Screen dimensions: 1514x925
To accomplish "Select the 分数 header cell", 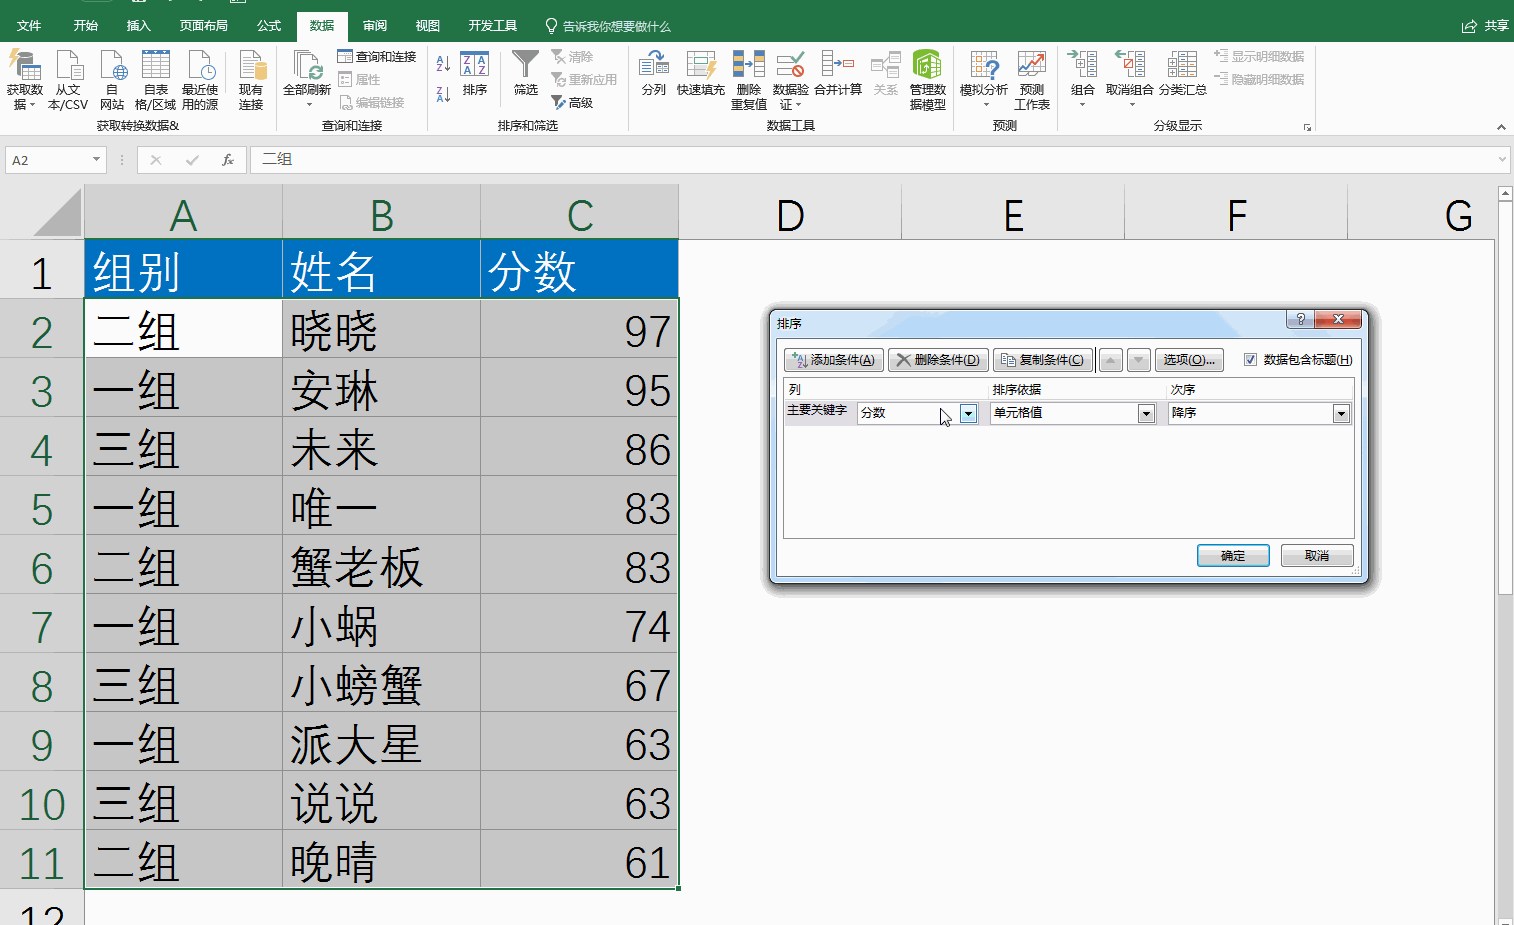I will [579, 270].
